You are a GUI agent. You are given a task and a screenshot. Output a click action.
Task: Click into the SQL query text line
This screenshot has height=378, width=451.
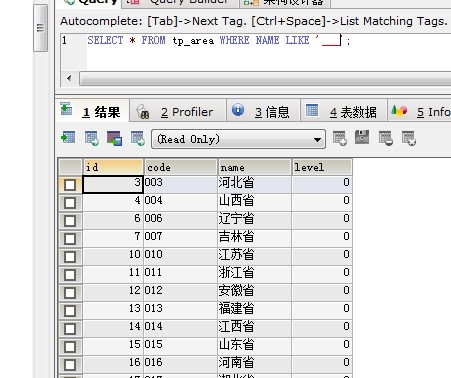[218, 41]
